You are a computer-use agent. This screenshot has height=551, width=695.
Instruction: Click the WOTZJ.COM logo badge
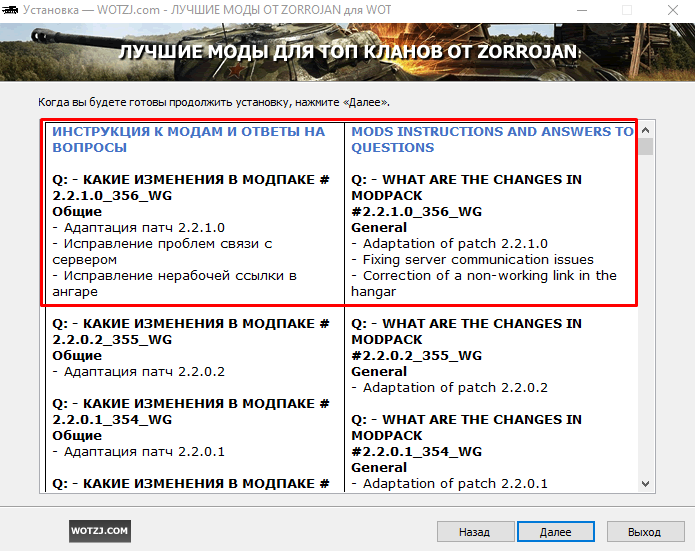pos(100,530)
